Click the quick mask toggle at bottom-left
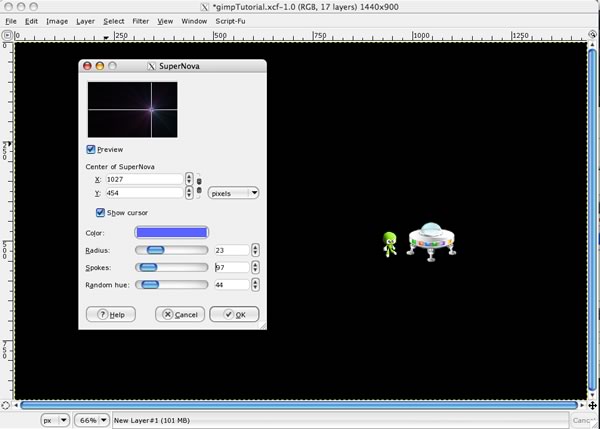Screen dimensions: 600x429 (7, 405)
